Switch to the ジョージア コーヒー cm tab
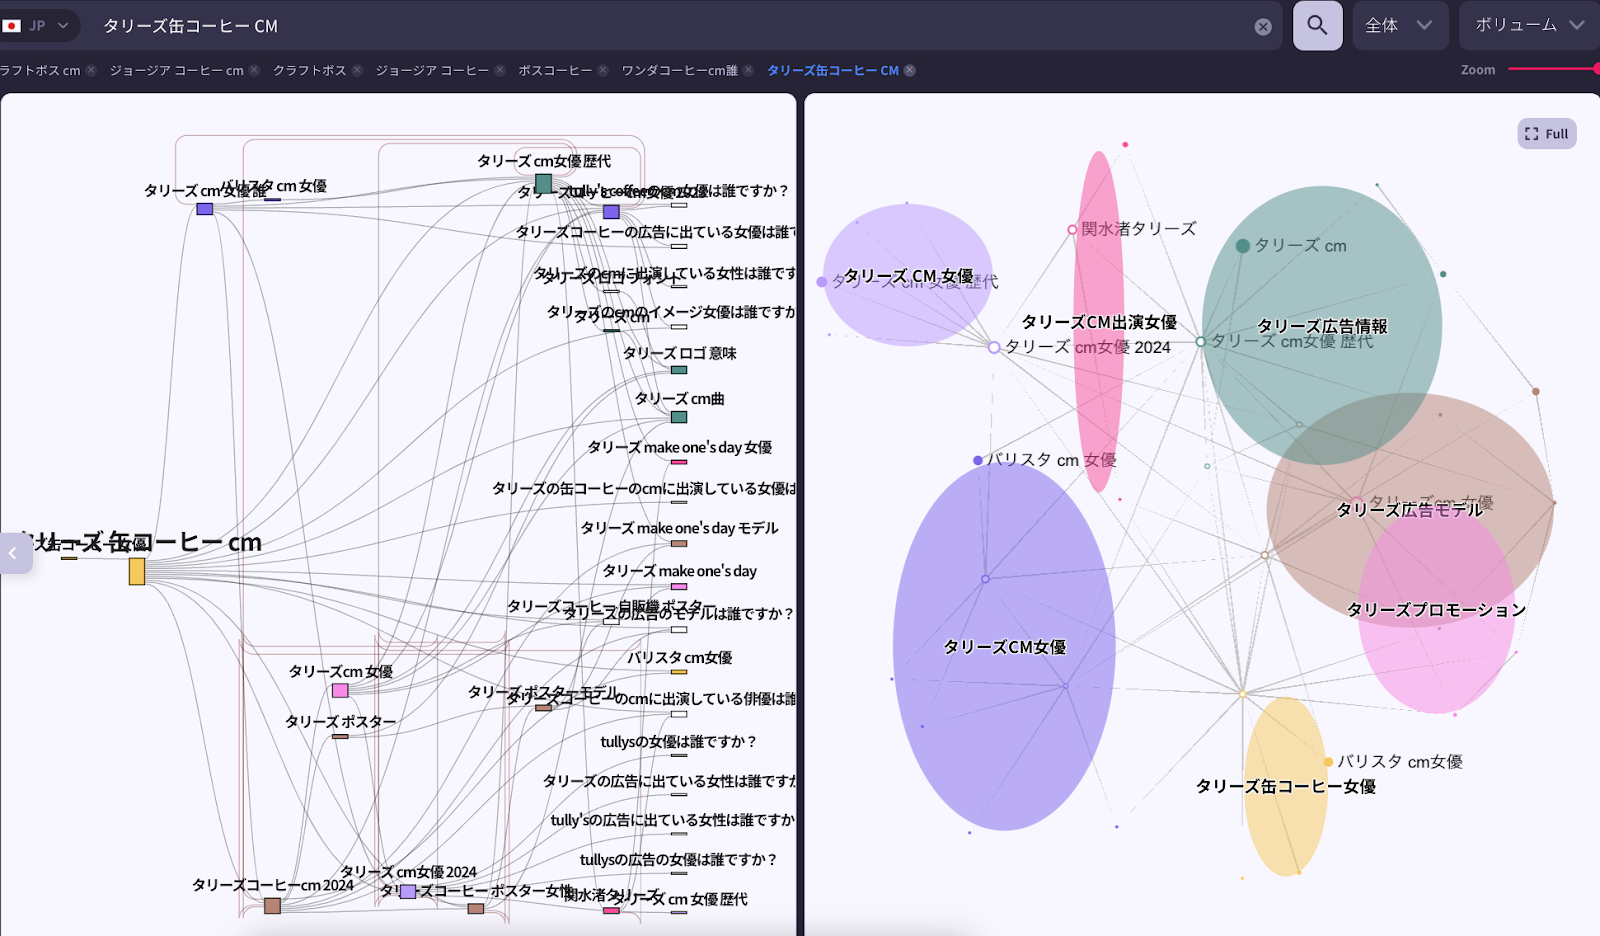The image size is (1600, 936). [176, 70]
